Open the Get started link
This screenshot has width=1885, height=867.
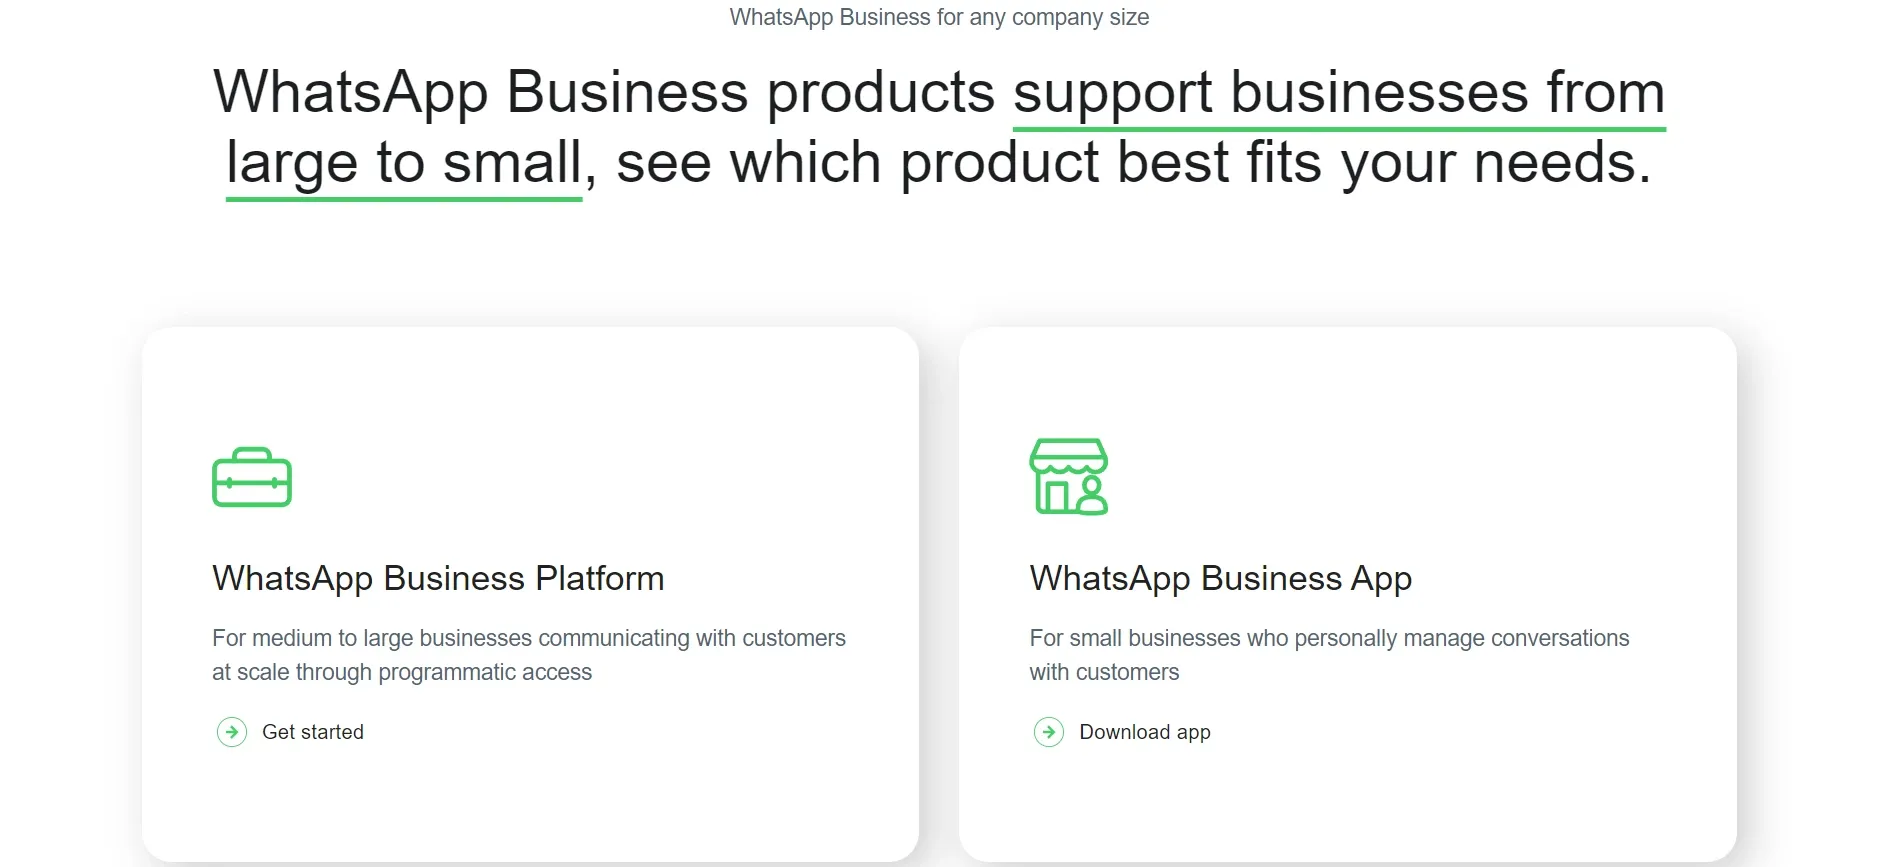pos(313,732)
